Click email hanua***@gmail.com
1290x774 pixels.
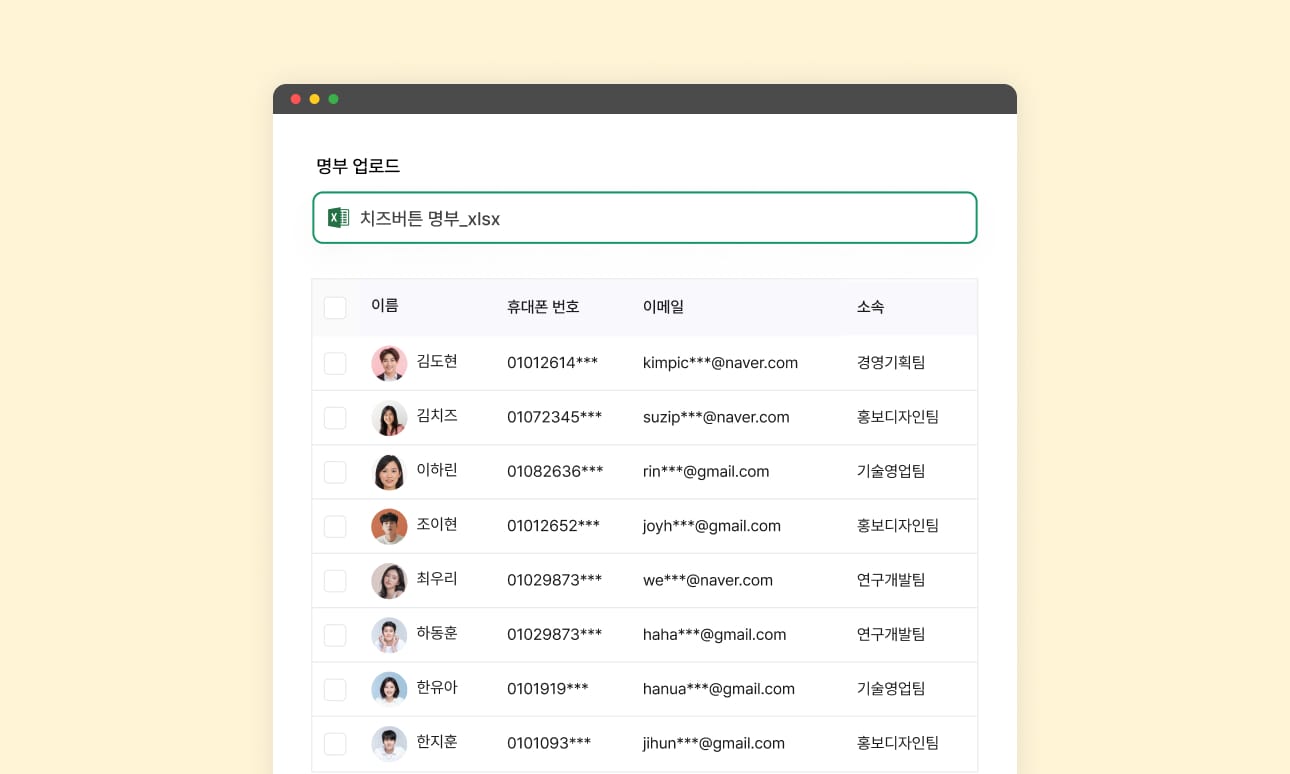(x=719, y=689)
